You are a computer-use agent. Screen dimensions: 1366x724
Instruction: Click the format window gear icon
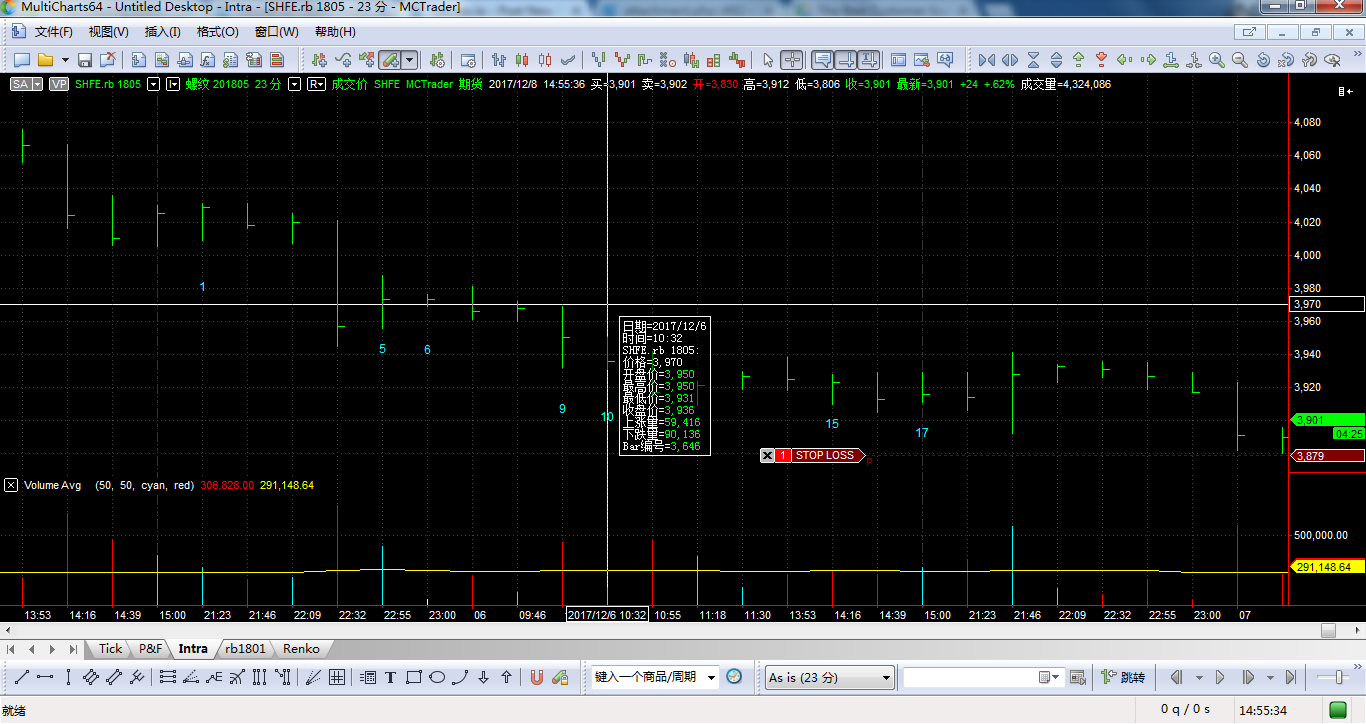point(468,60)
